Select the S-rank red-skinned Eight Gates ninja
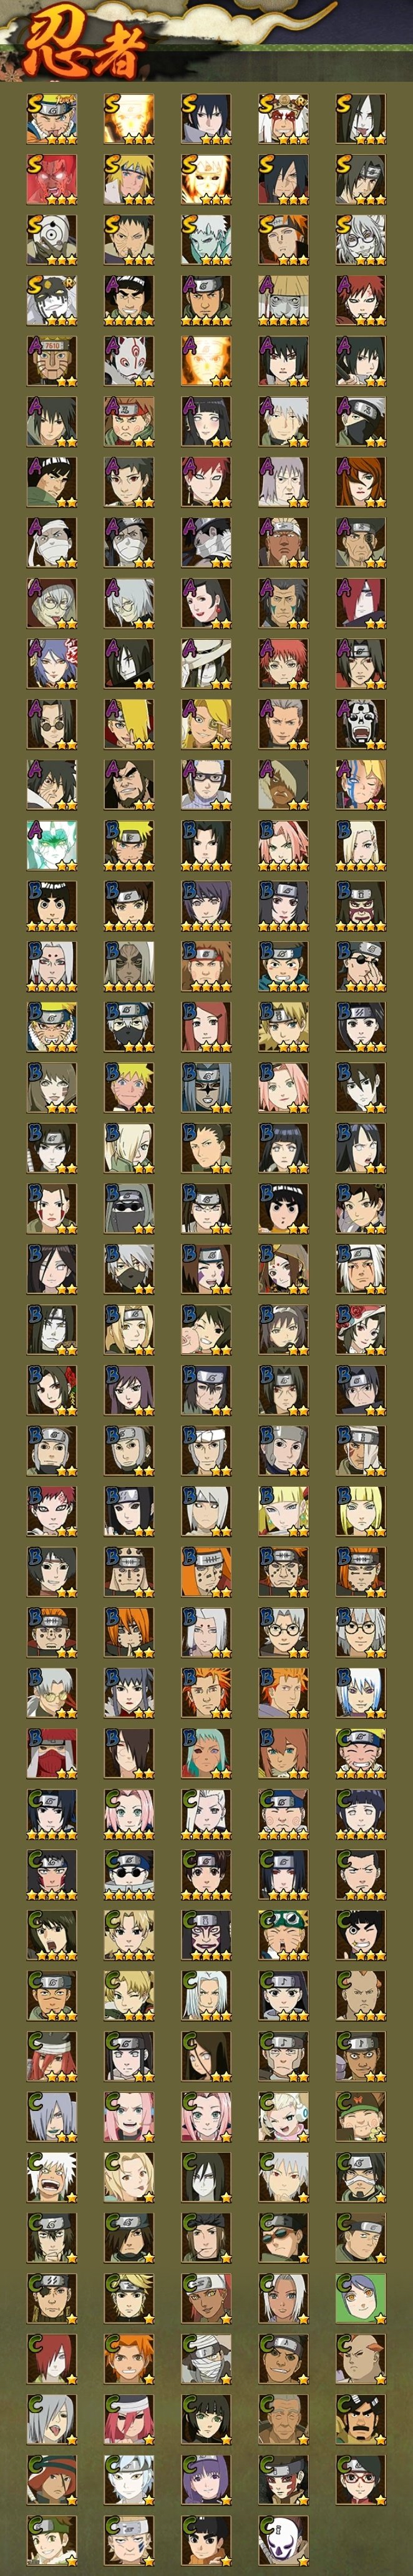413x2576 pixels. coord(51,180)
